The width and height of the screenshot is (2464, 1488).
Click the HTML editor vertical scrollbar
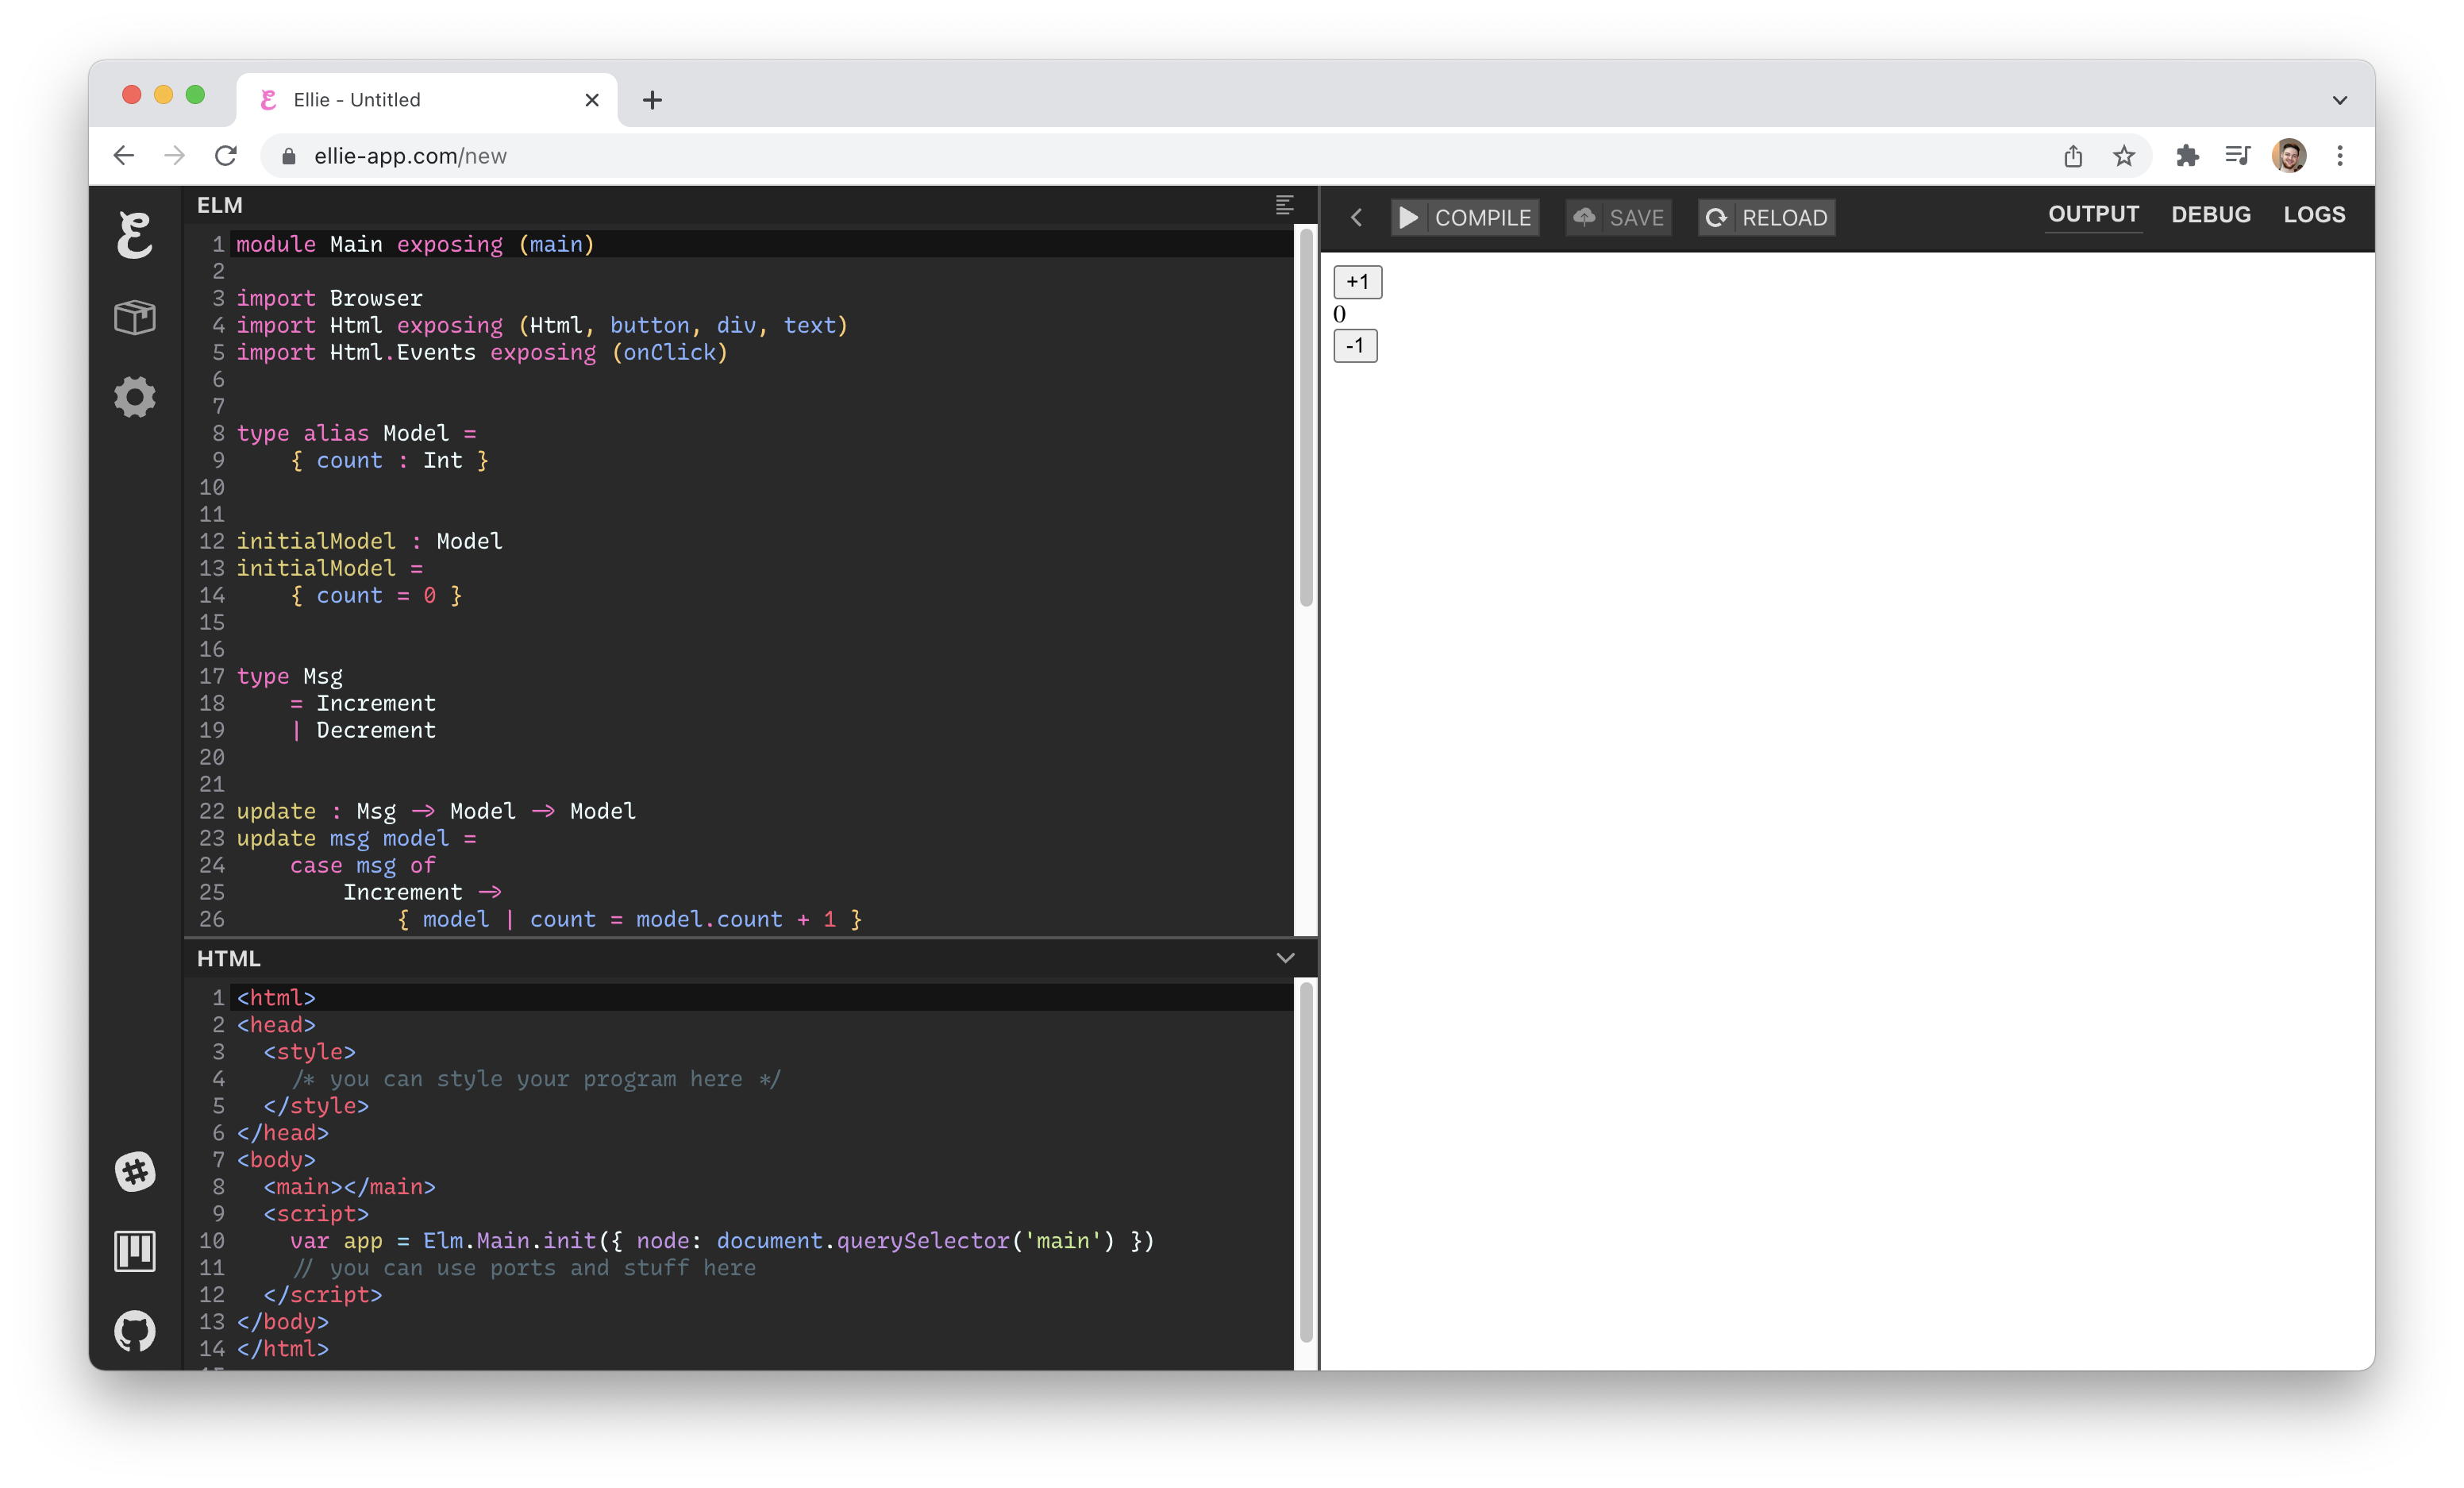pos(1306,1162)
